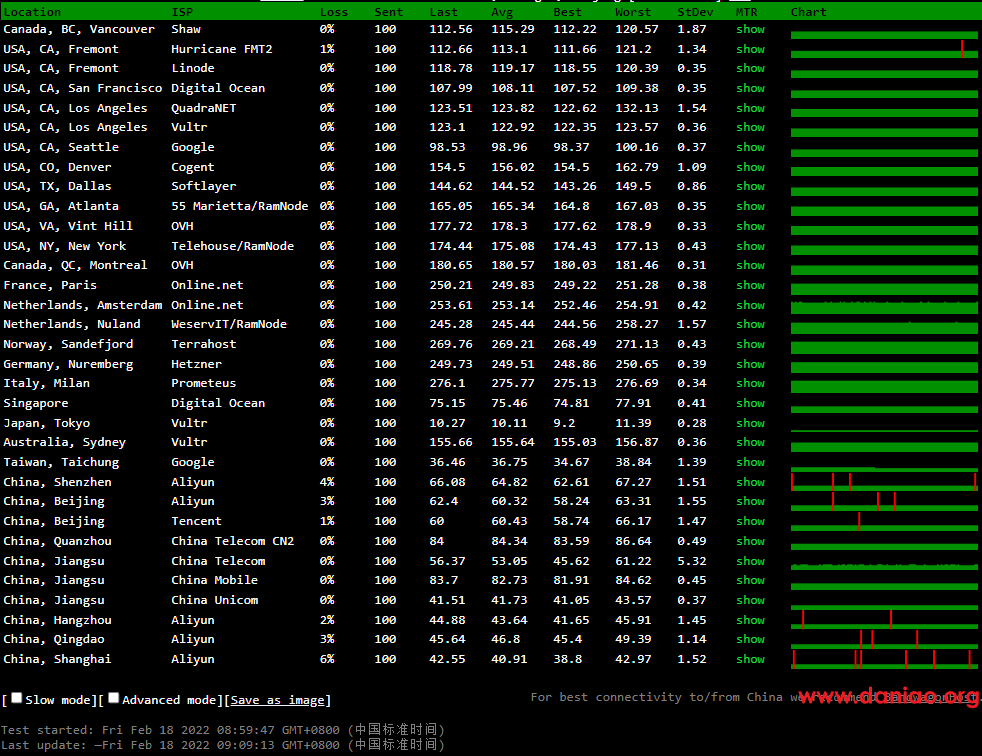Viewport: 982px width, 756px height.
Task: Click the 'China Telecom CN2' ISP cell
Action: tap(232, 541)
